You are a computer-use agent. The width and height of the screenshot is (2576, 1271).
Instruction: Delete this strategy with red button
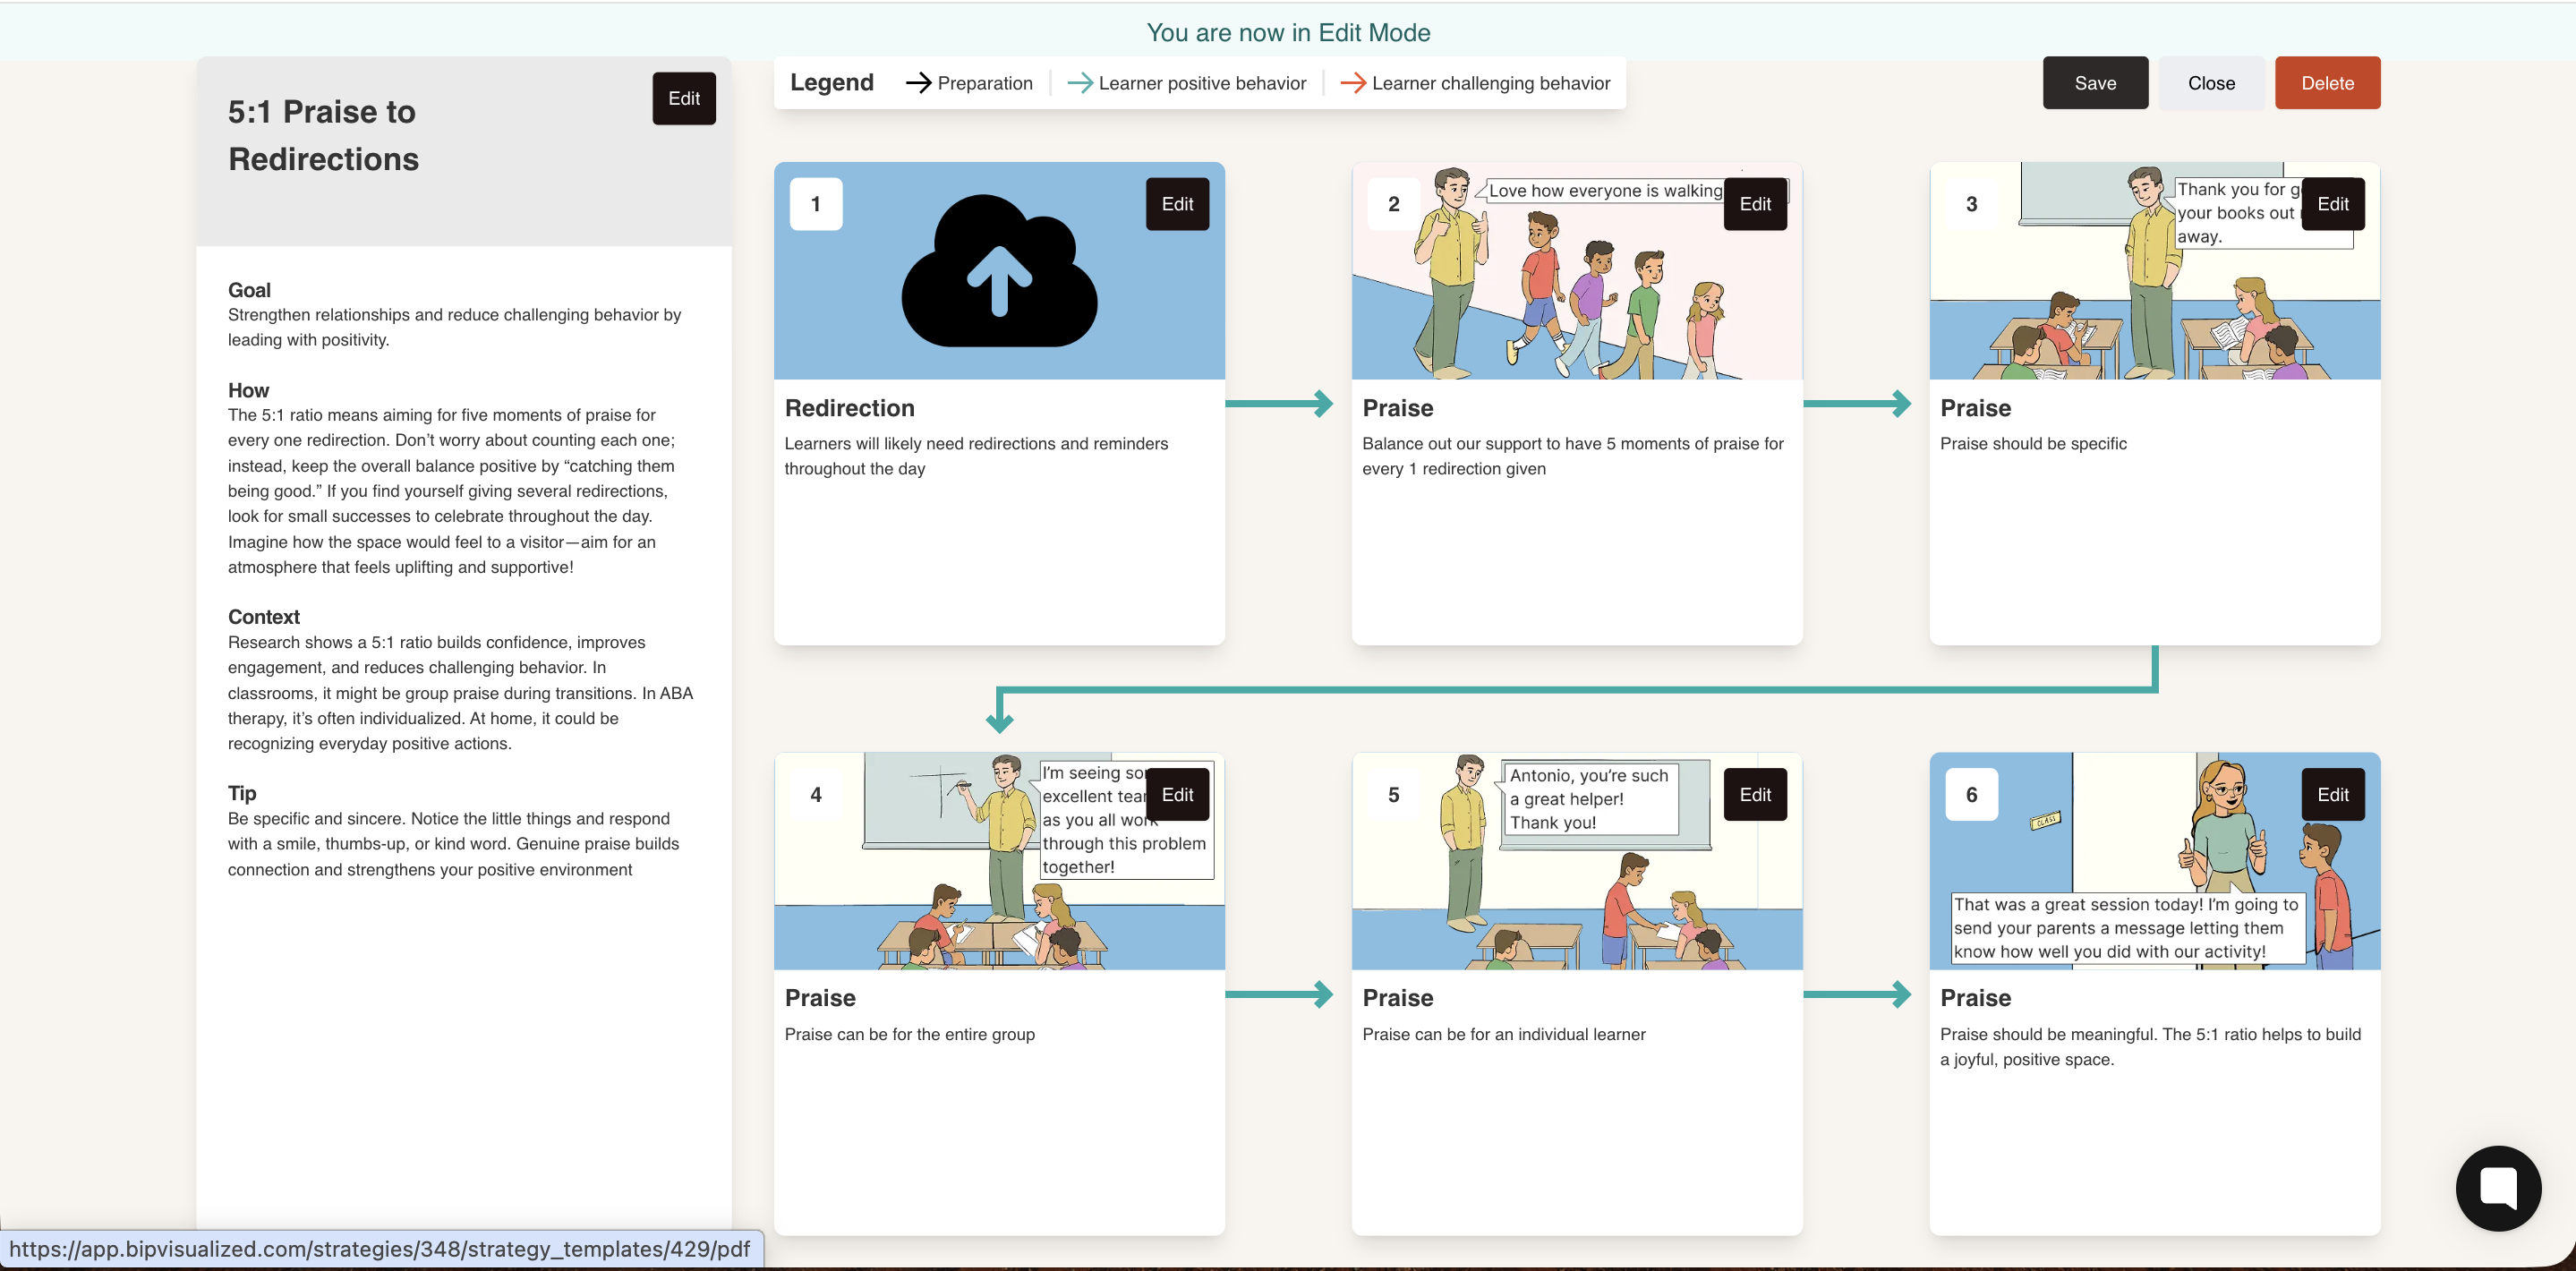coord(2326,83)
